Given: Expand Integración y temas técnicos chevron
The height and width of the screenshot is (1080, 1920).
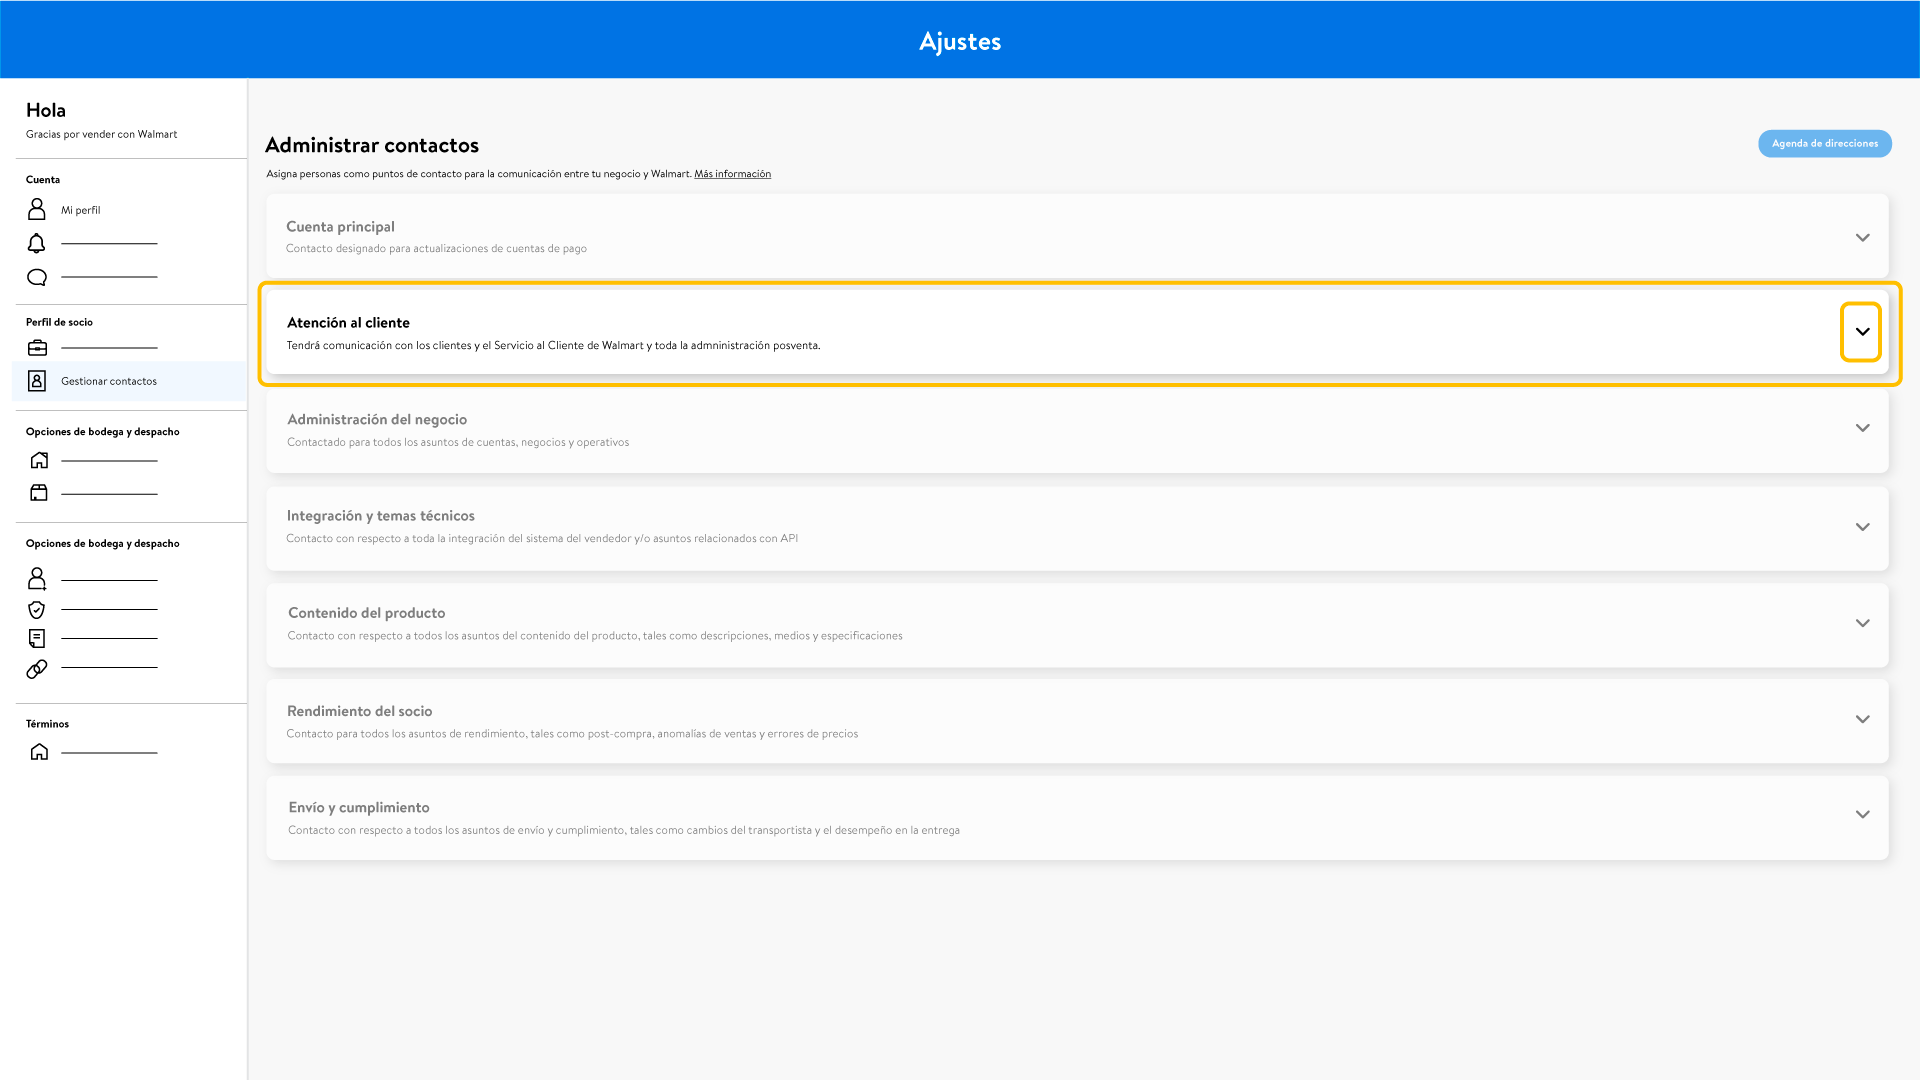Looking at the screenshot, I should click(1862, 527).
